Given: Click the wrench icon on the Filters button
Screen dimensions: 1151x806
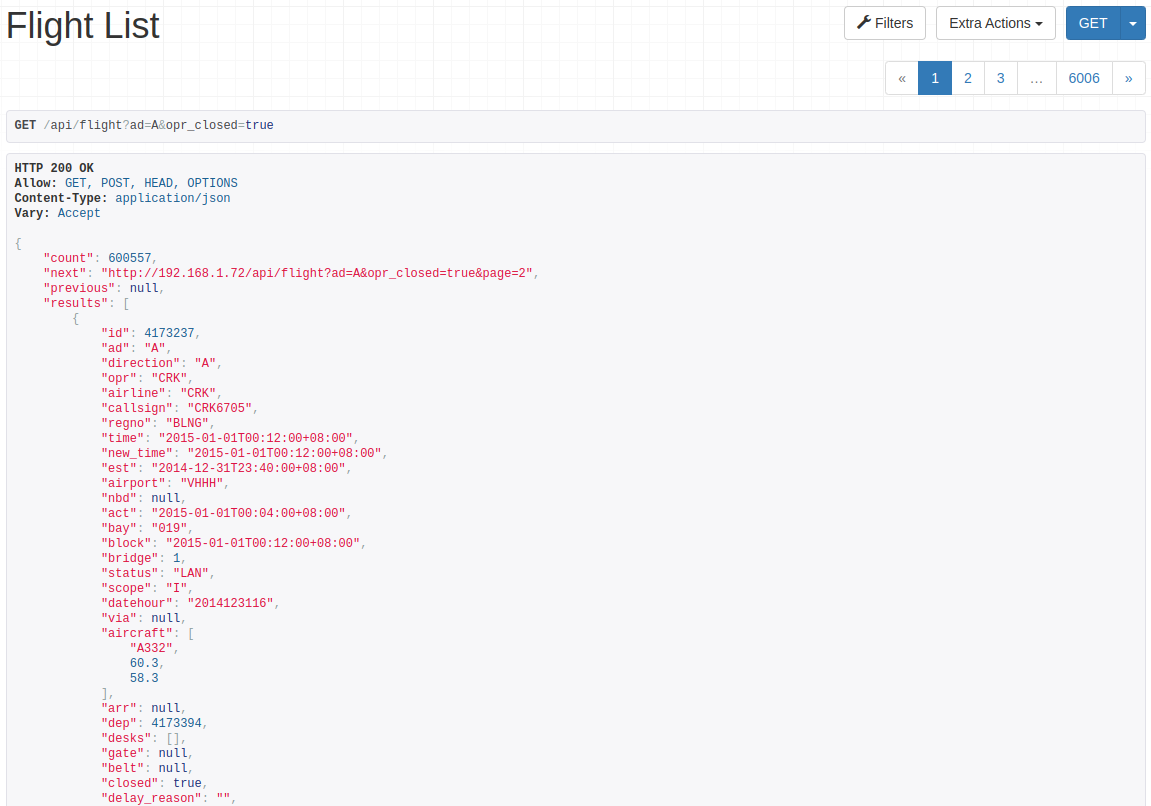Looking at the screenshot, I should click(862, 22).
